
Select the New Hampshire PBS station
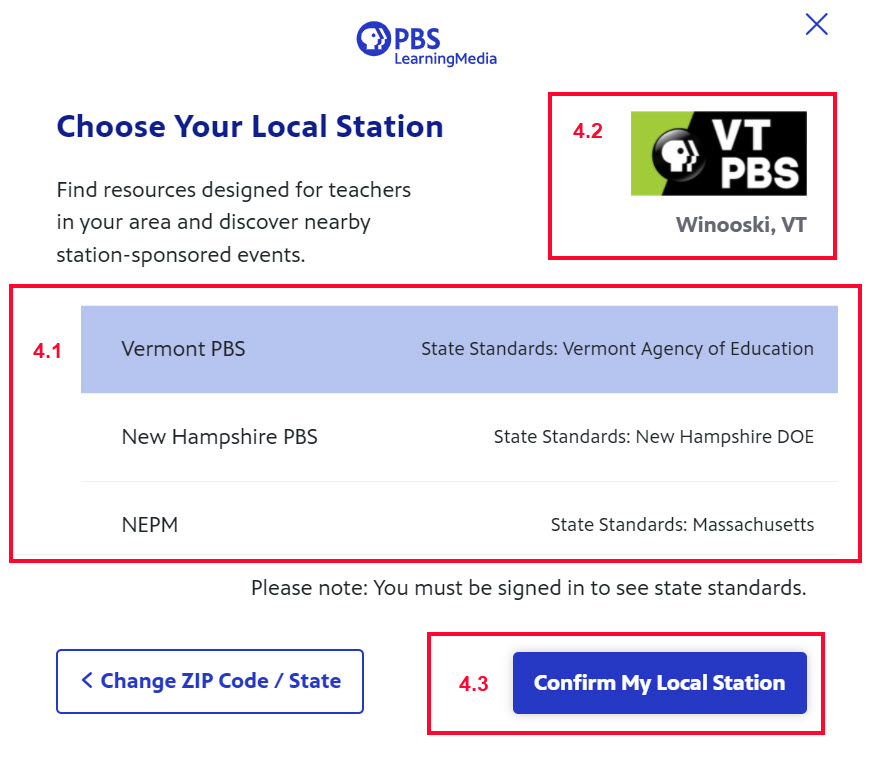[x=459, y=437]
